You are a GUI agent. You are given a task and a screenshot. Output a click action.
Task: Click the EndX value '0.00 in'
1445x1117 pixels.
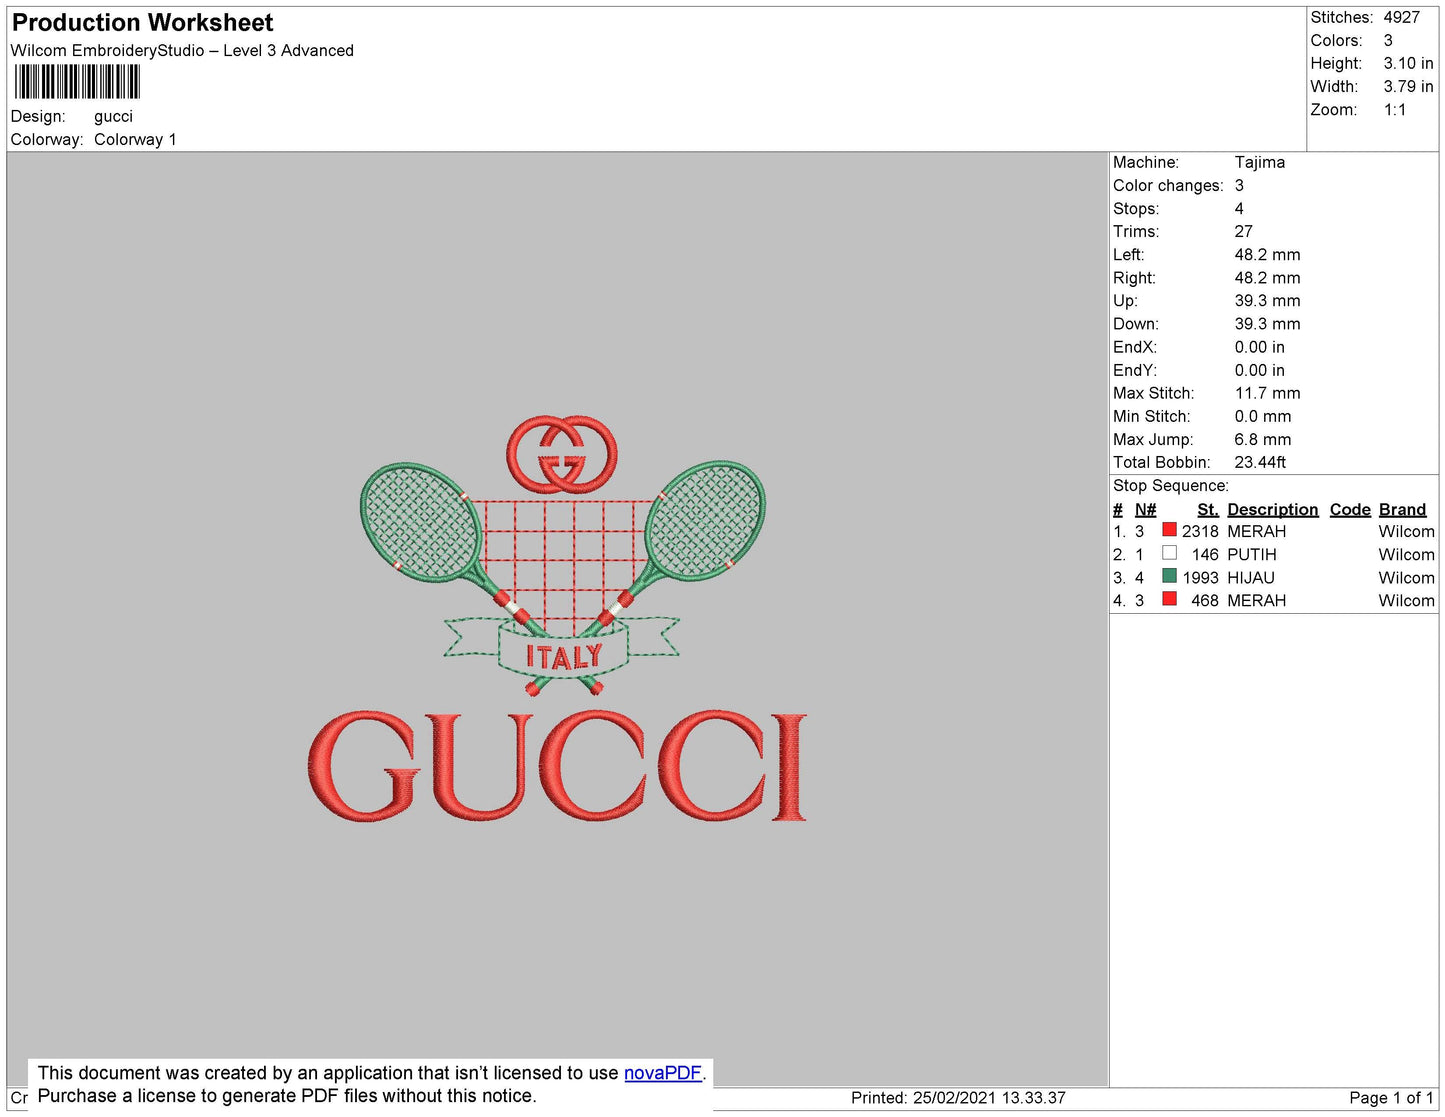pos(1260,347)
